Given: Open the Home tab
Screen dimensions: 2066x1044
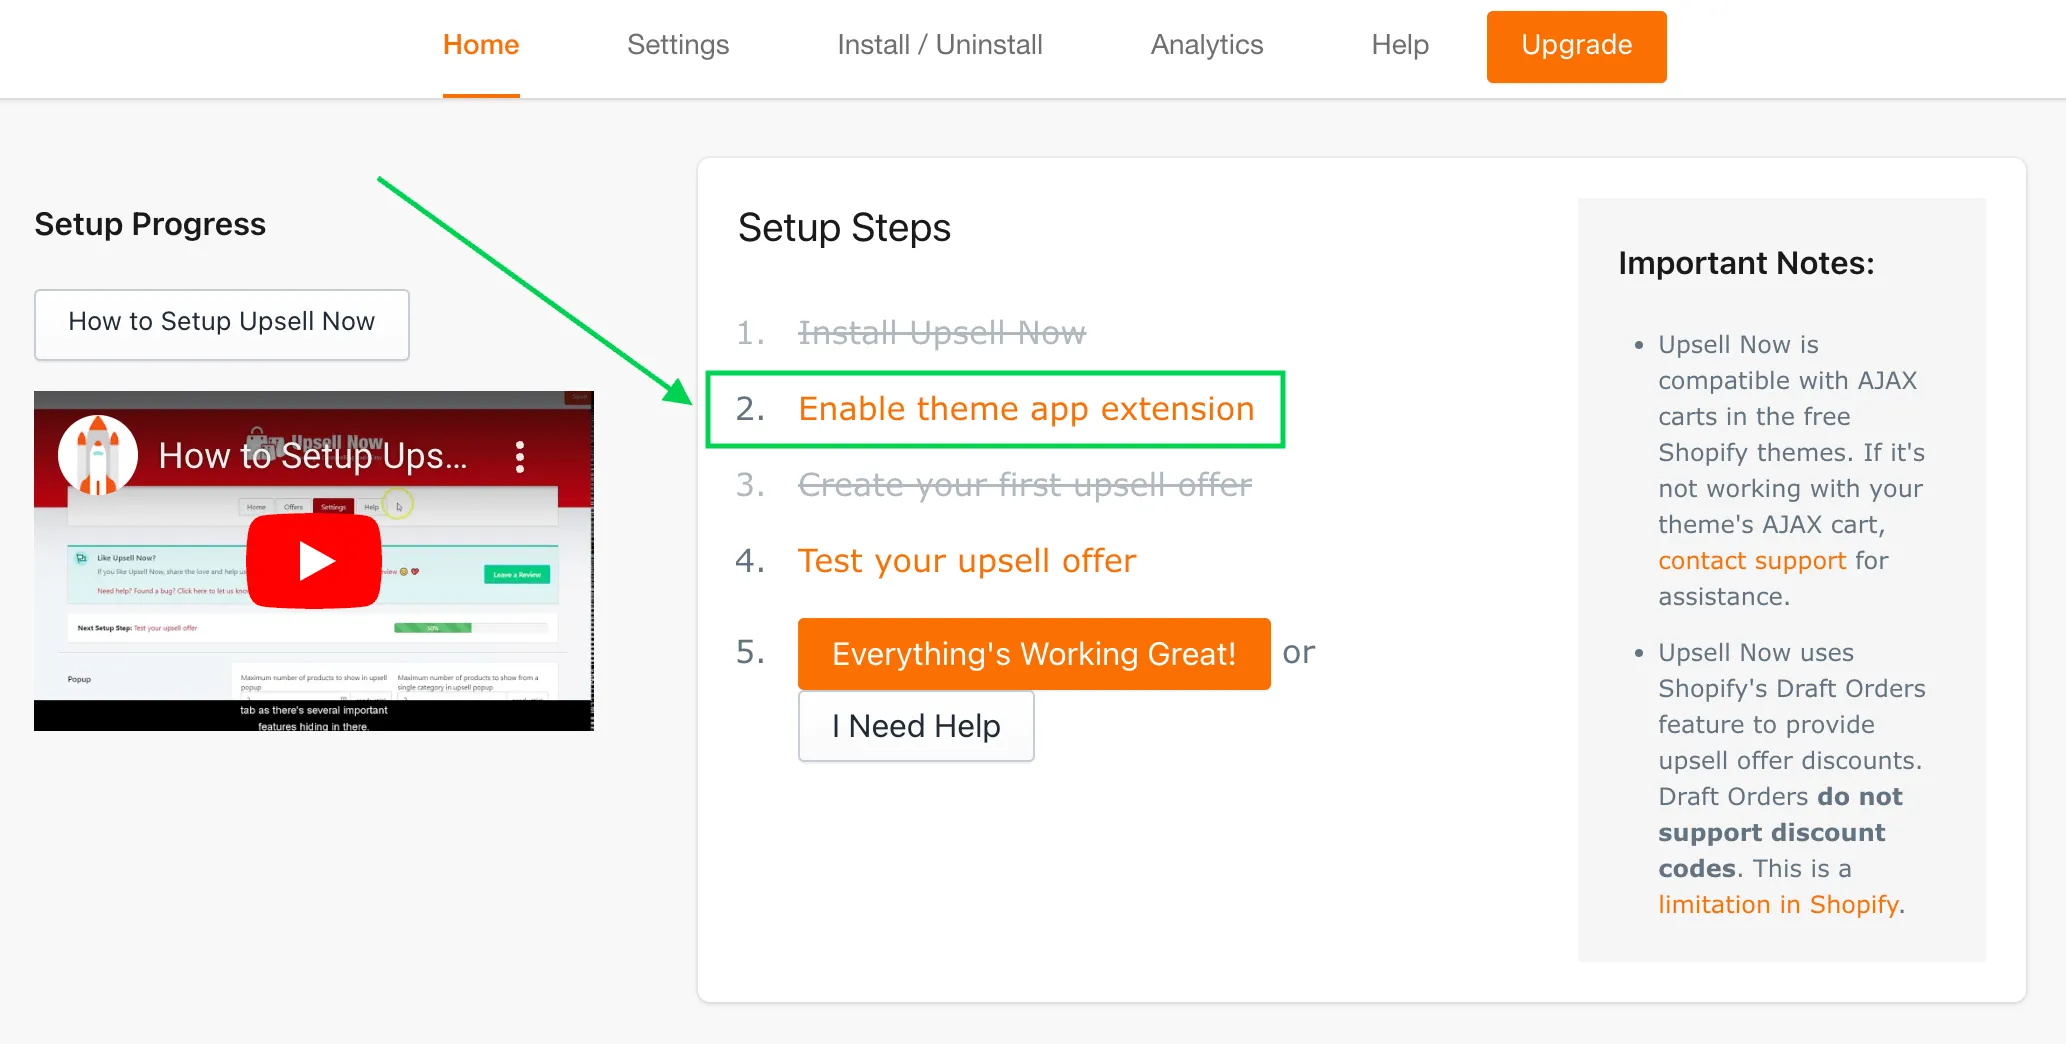Looking at the screenshot, I should click(481, 45).
